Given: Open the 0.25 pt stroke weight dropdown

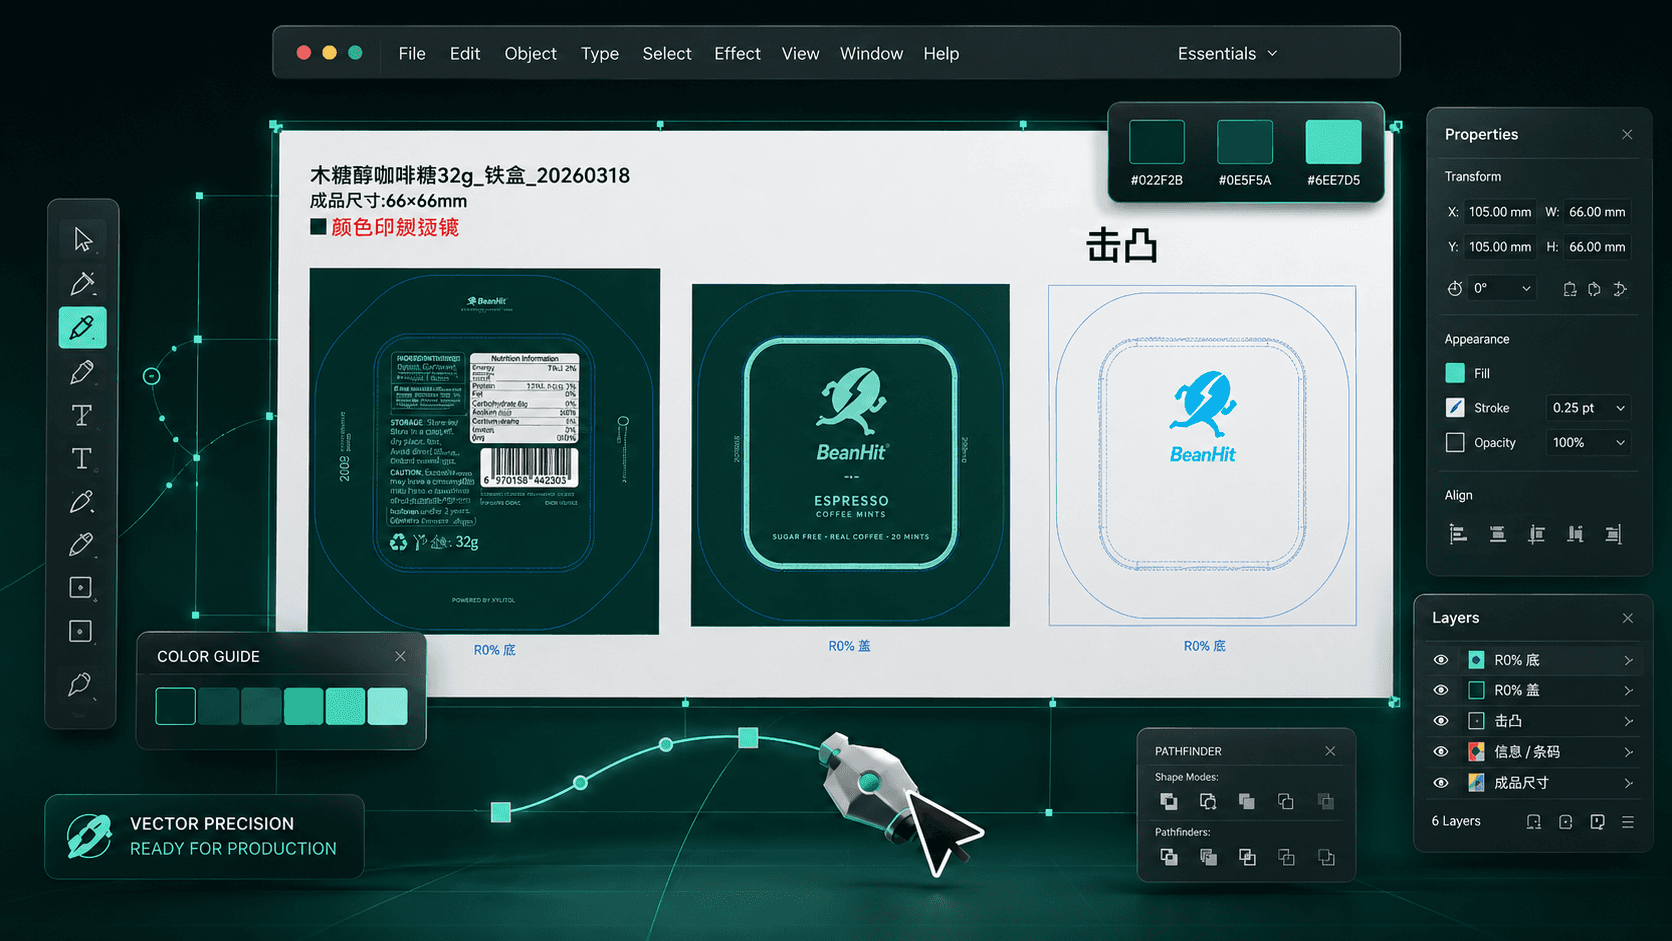Looking at the screenshot, I should coord(1589,408).
